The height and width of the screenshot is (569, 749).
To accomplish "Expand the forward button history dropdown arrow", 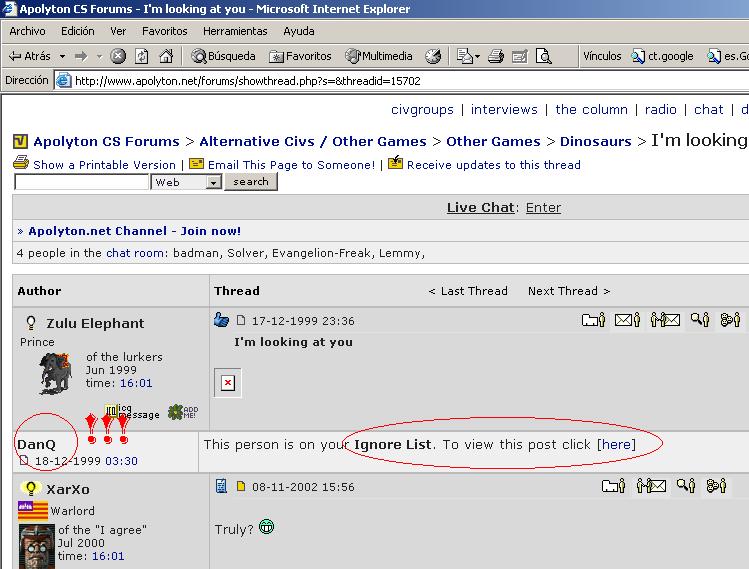I will [x=99, y=57].
